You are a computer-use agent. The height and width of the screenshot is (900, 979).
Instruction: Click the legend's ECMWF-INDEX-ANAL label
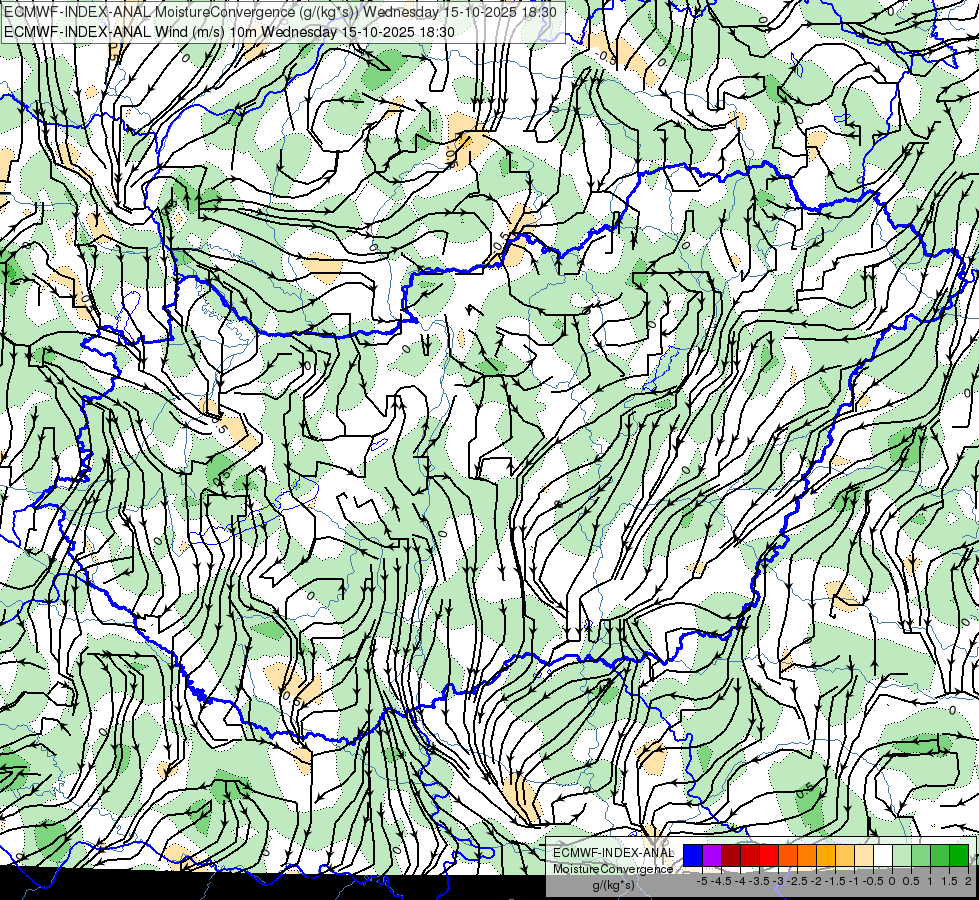(613, 853)
